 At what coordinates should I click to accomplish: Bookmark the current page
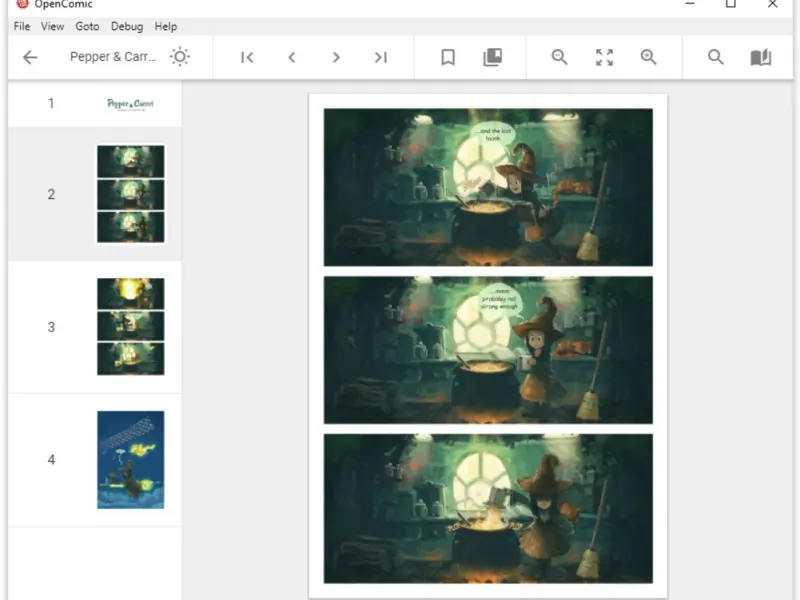(x=448, y=57)
